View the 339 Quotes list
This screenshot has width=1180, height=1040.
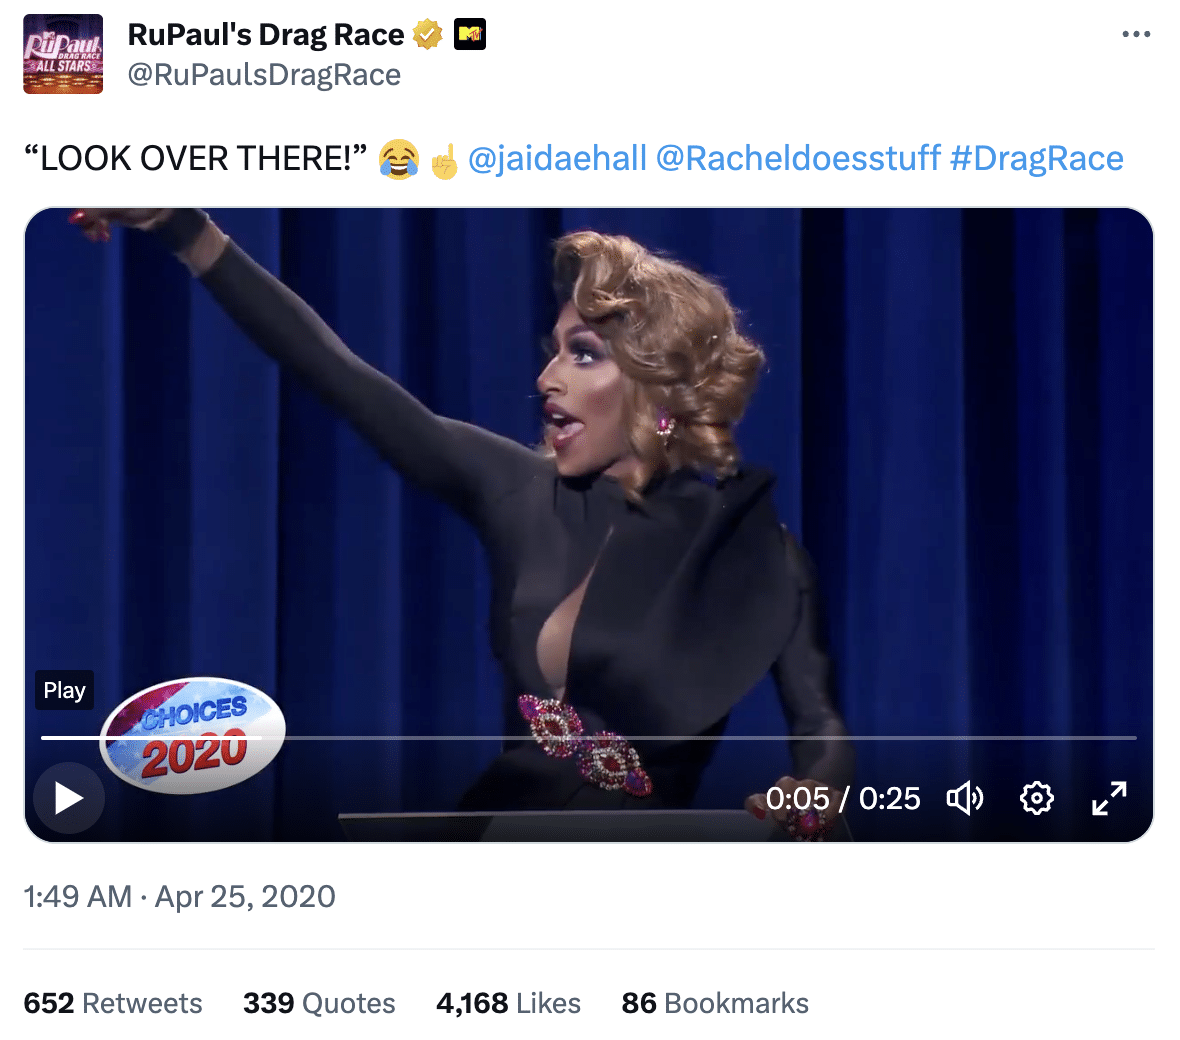[x=319, y=1003]
